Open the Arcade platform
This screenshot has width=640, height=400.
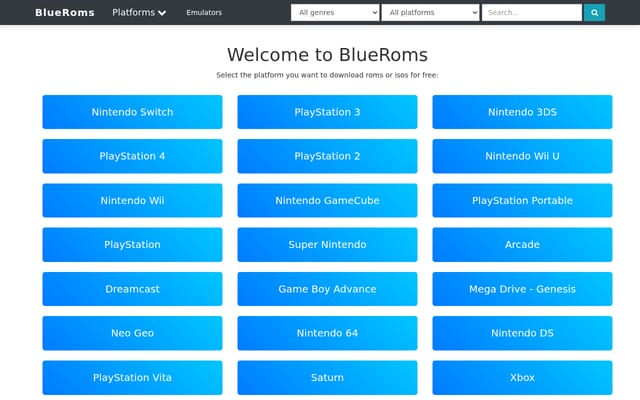[522, 244]
